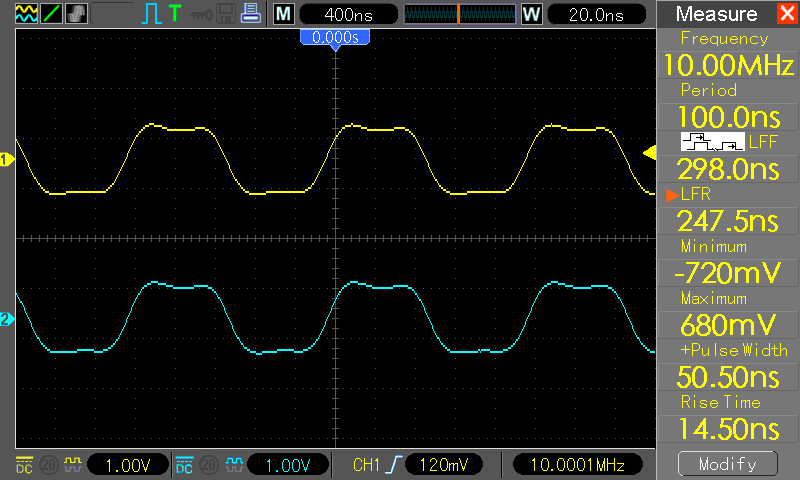Click the yellow CH1 ground level marker
Screen dimensions: 800x480
(x=7, y=160)
